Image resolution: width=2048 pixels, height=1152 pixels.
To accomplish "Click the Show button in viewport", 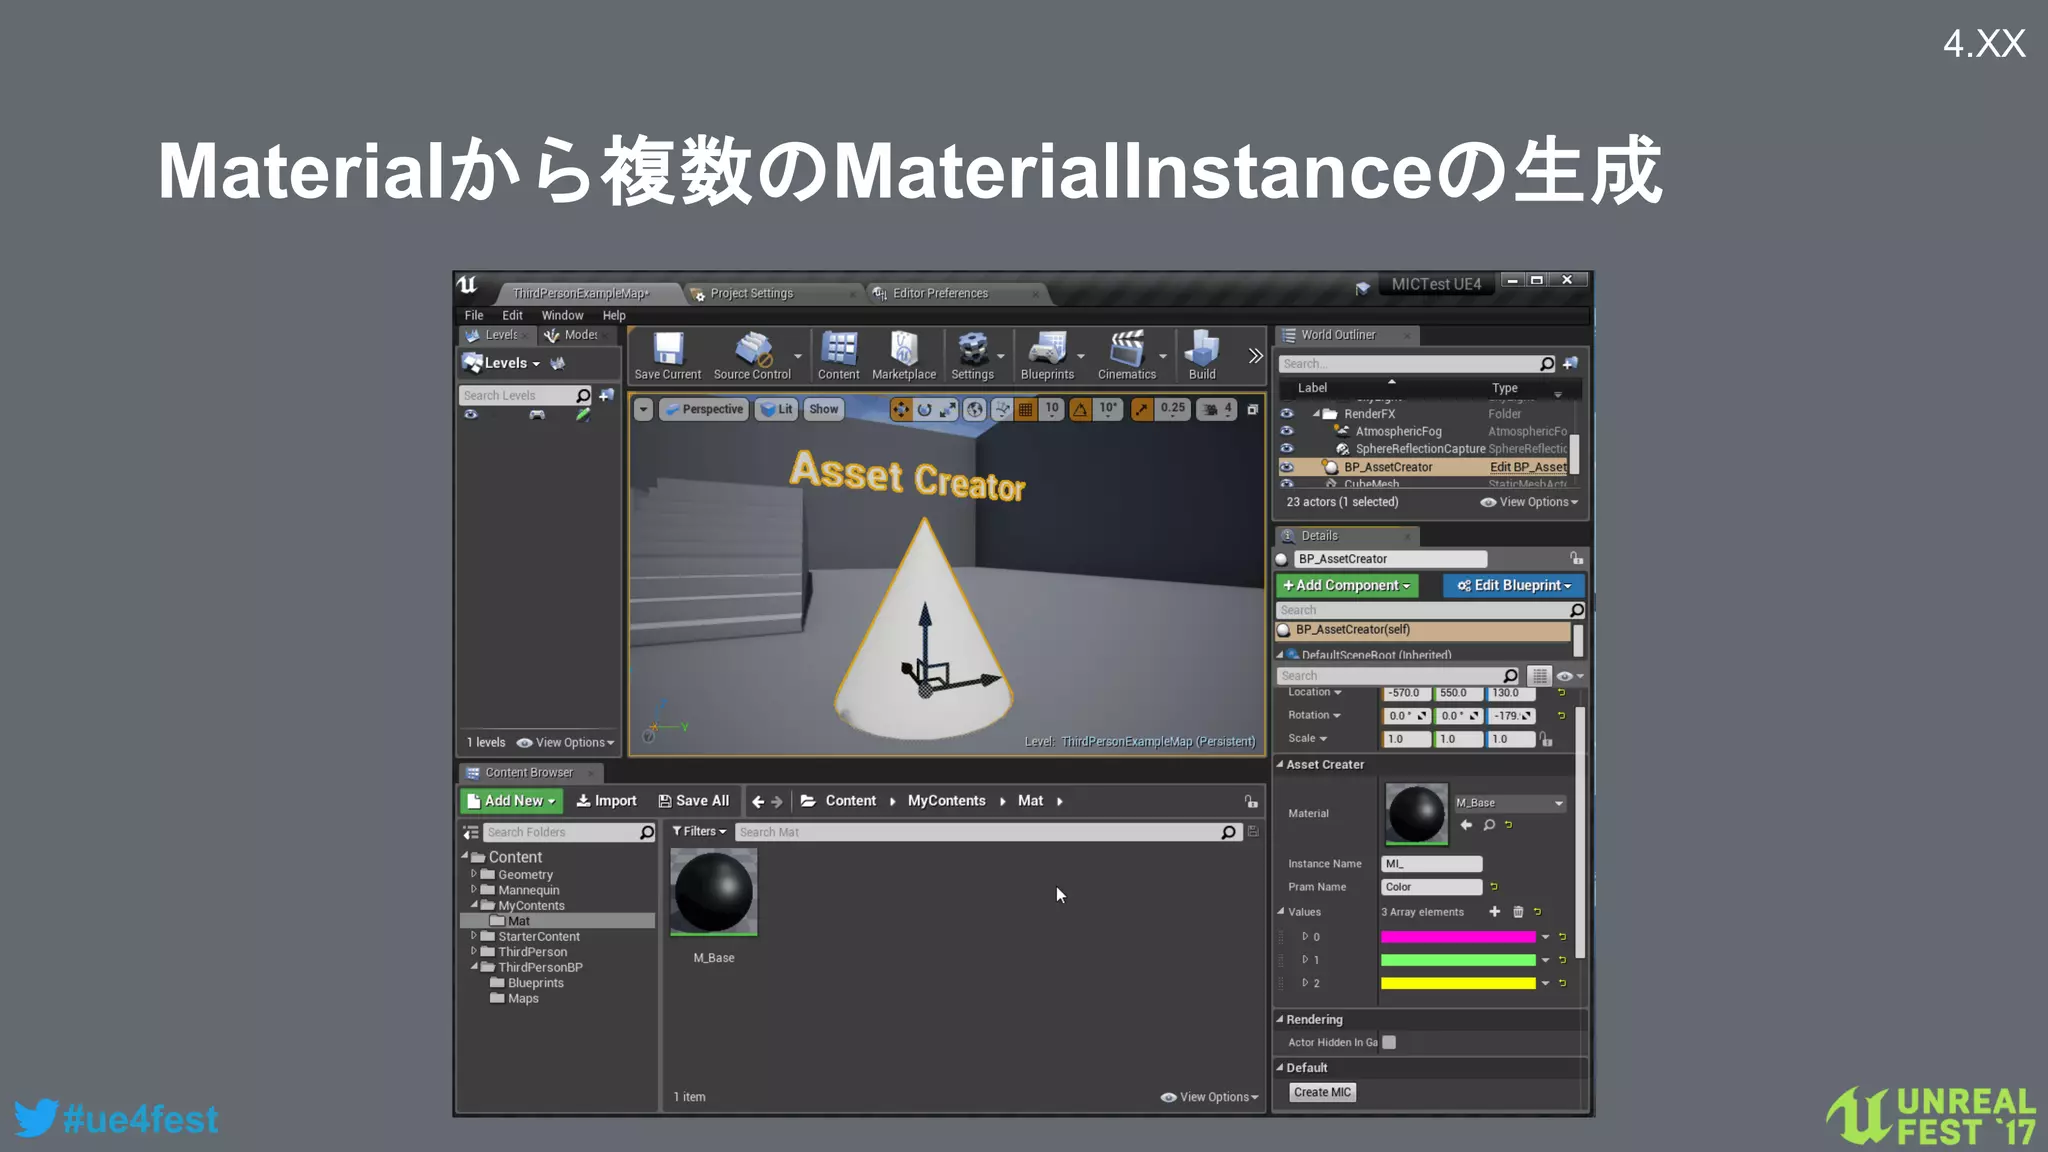I will pyautogui.click(x=824, y=409).
